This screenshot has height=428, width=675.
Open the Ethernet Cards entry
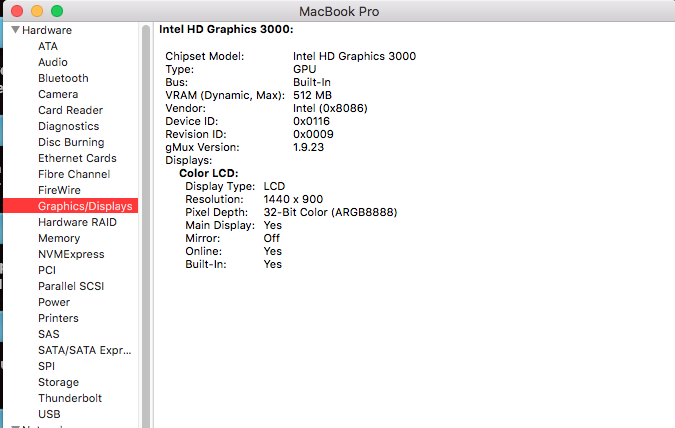pos(77,158)
